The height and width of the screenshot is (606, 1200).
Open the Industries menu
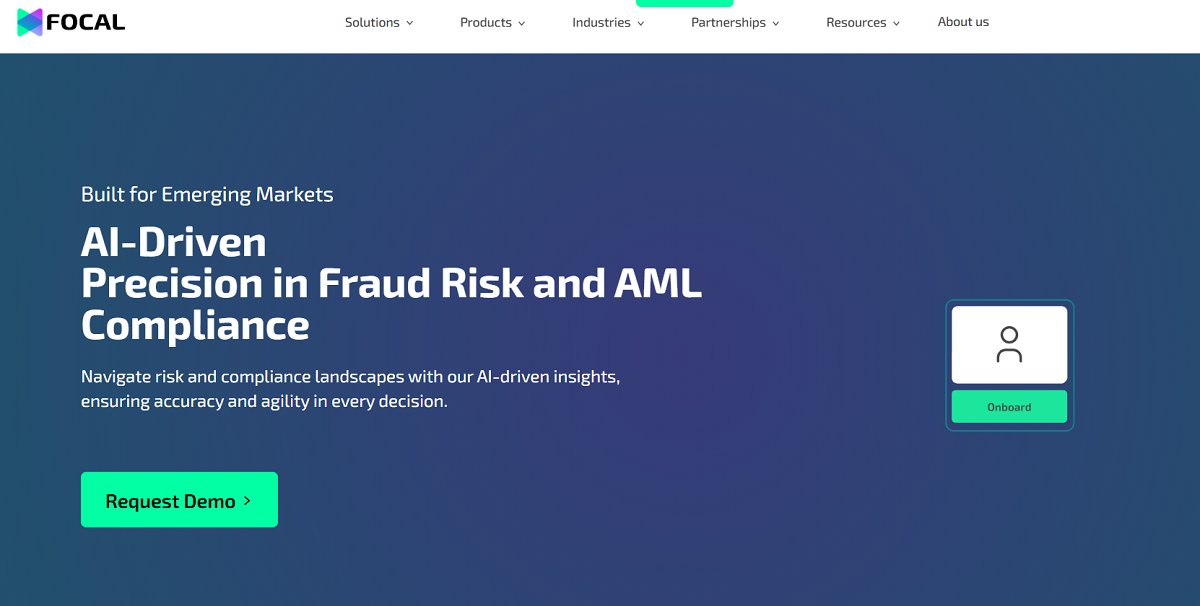click(601, 23)
